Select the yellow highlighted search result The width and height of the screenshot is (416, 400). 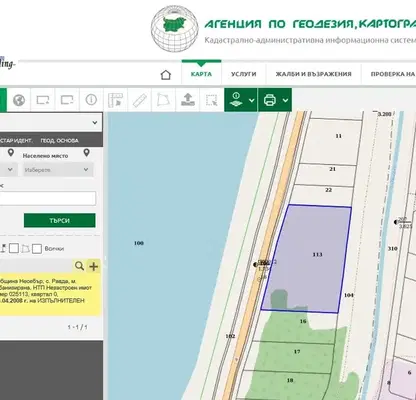pos(50,294)
